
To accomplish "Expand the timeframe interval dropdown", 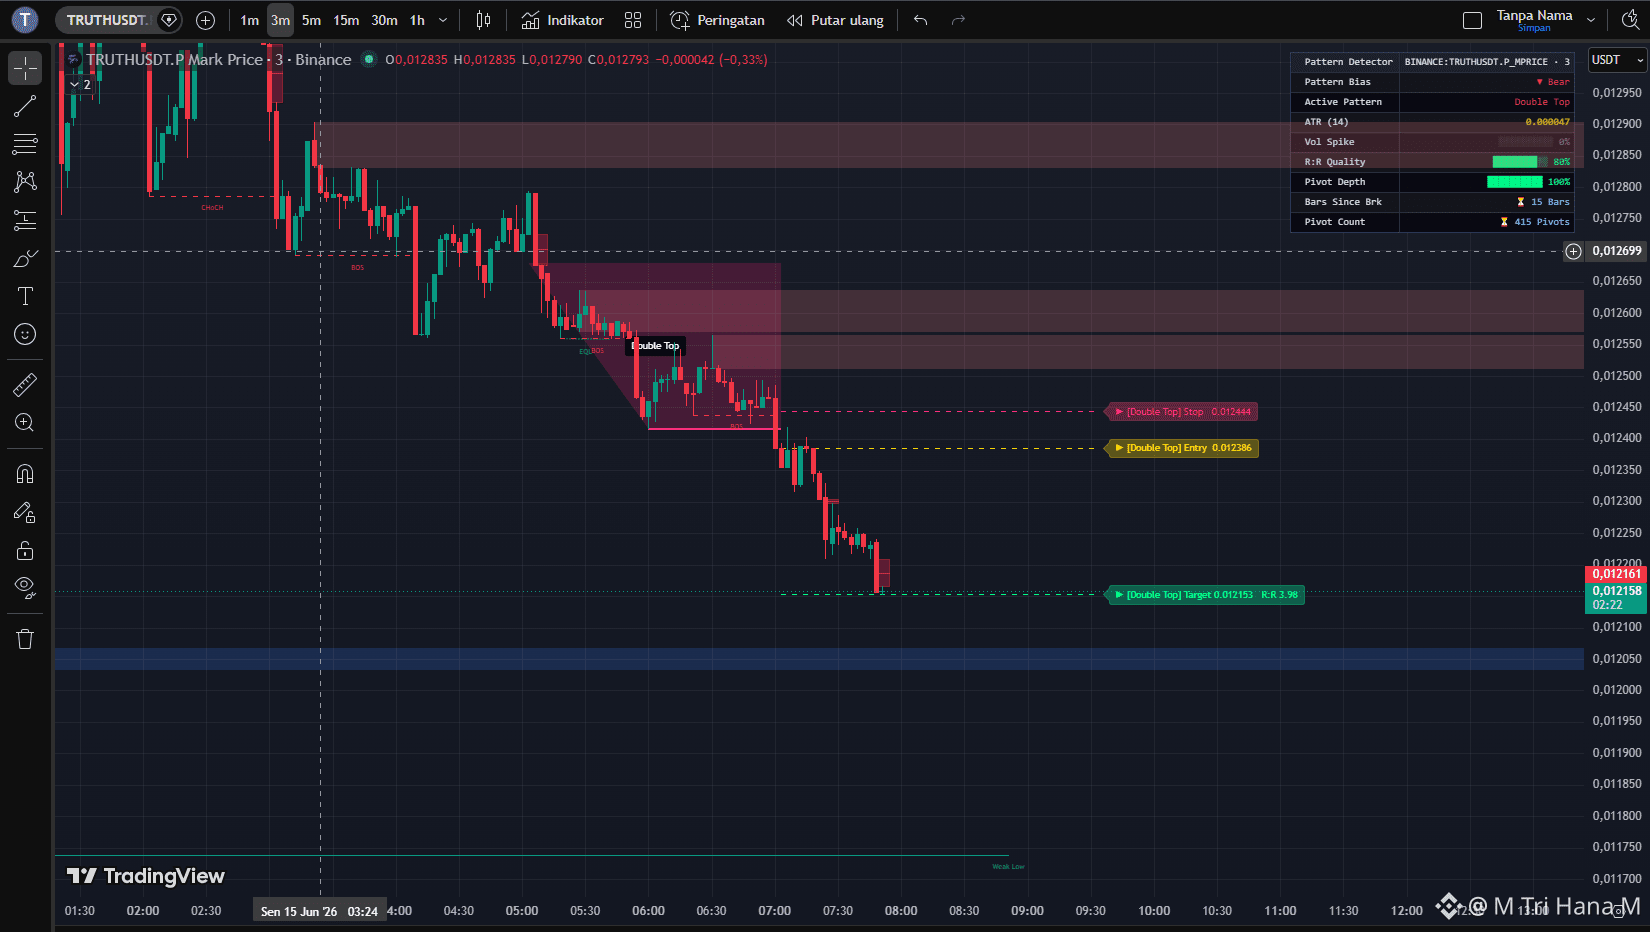I will tap(443, 20).
